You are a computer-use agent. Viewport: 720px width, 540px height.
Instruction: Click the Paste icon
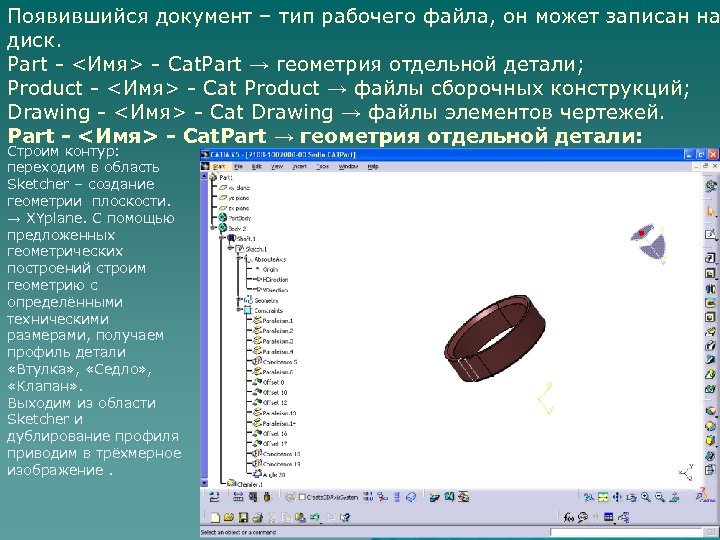pos(300,518)
